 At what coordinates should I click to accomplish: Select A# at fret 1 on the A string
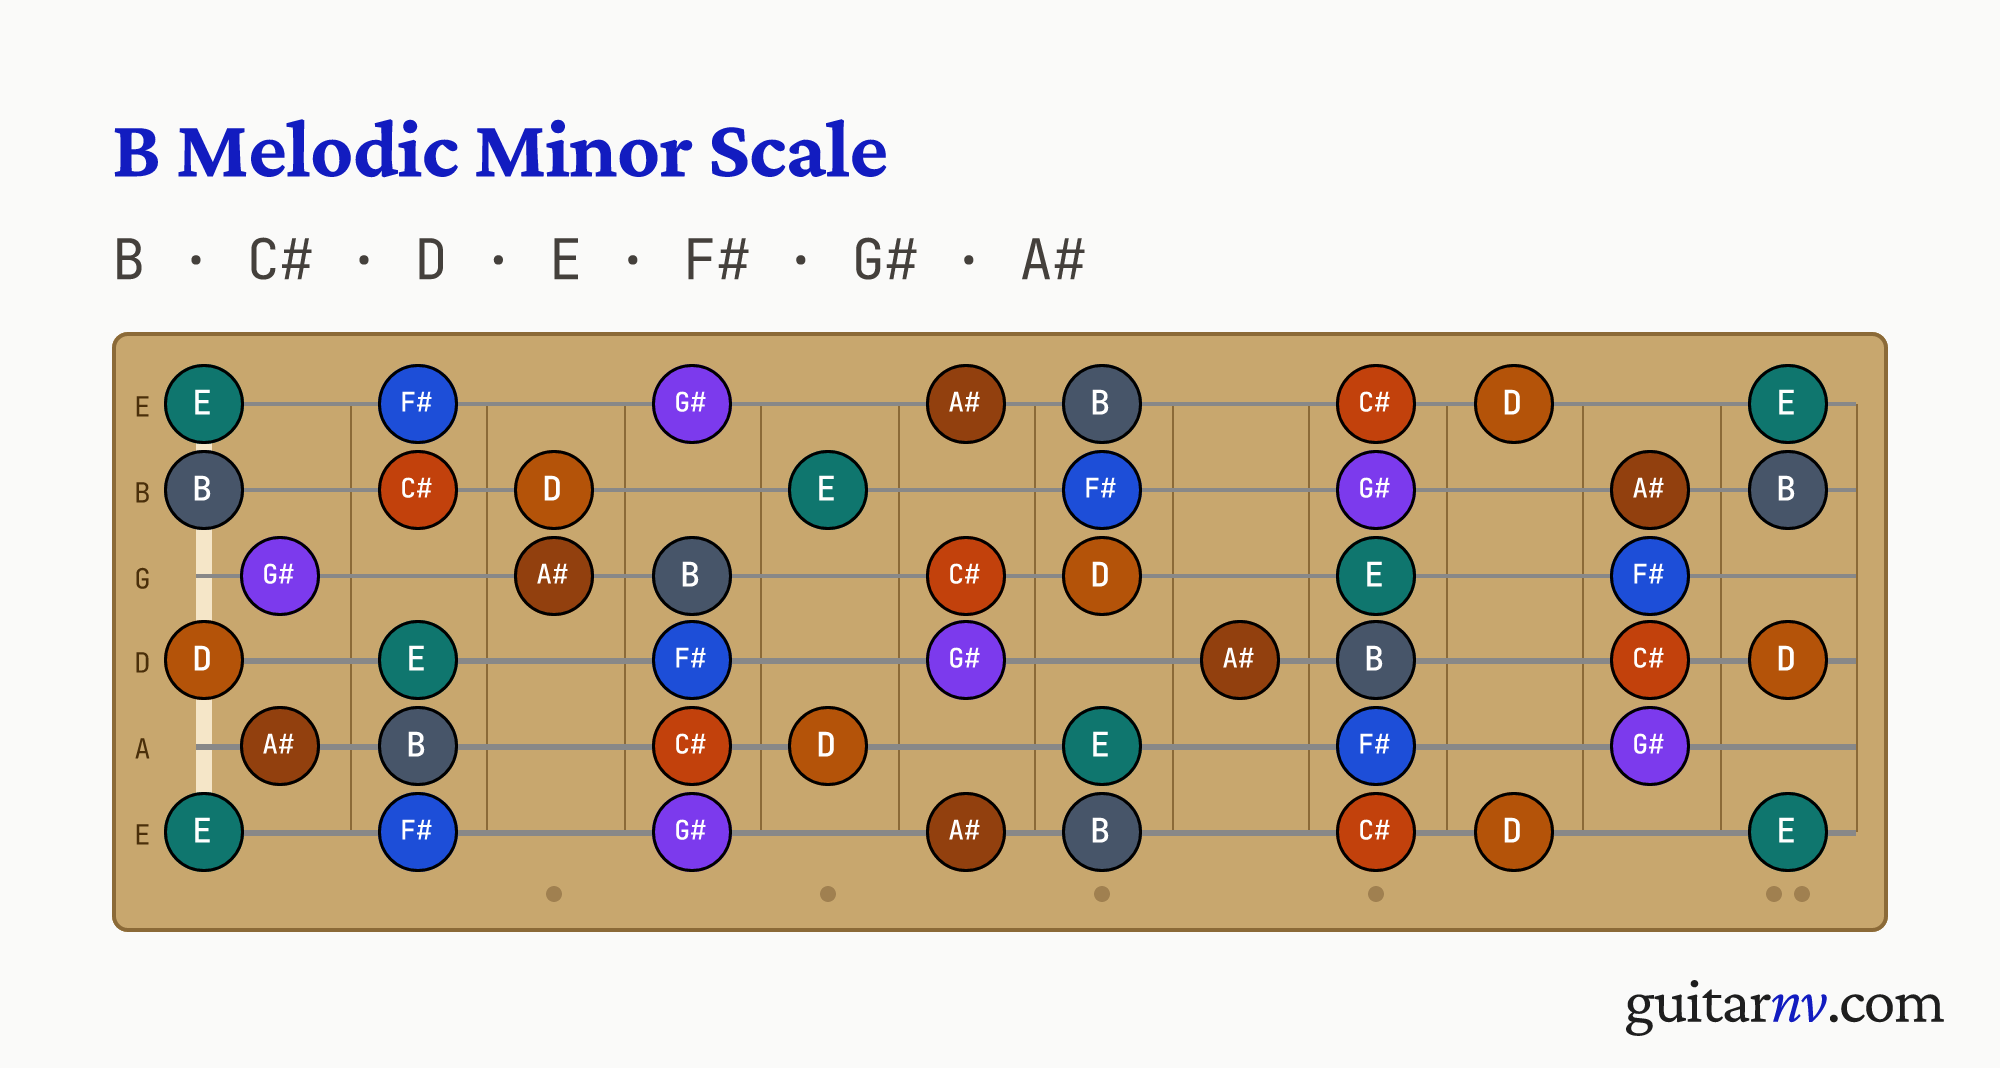click(x=280, y=746)
